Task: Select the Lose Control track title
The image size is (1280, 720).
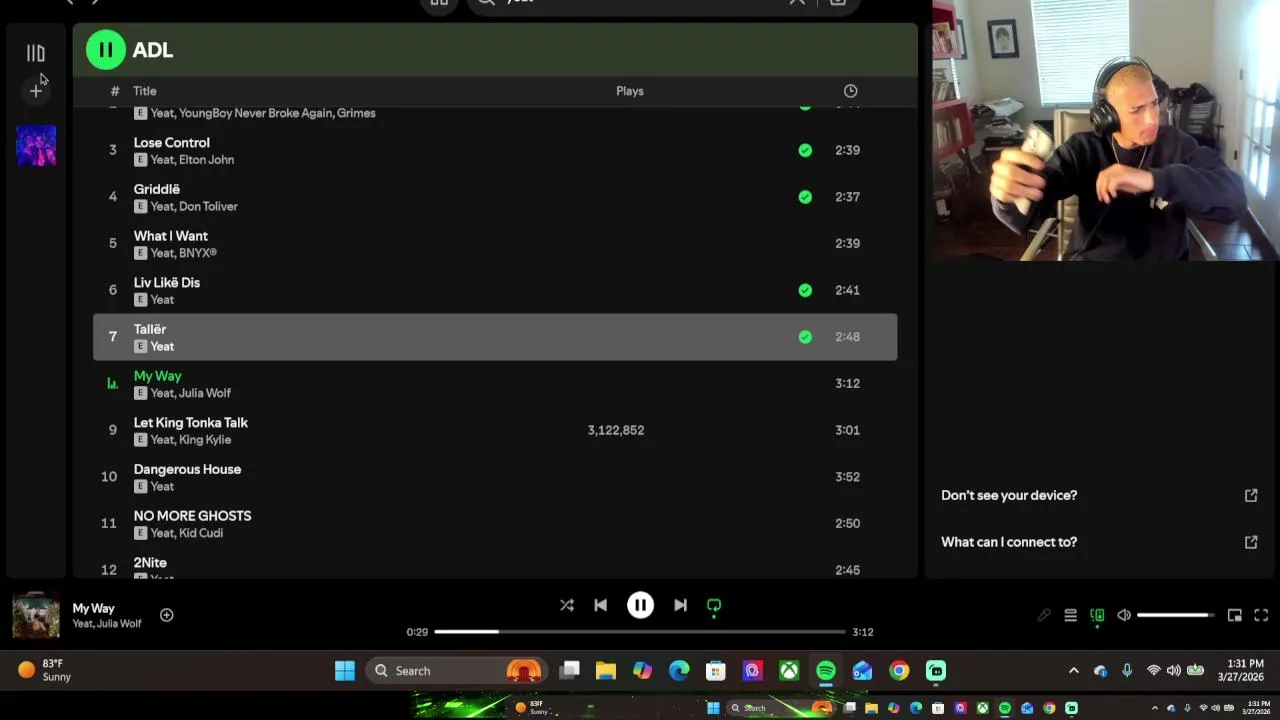Action: [172, 143]
